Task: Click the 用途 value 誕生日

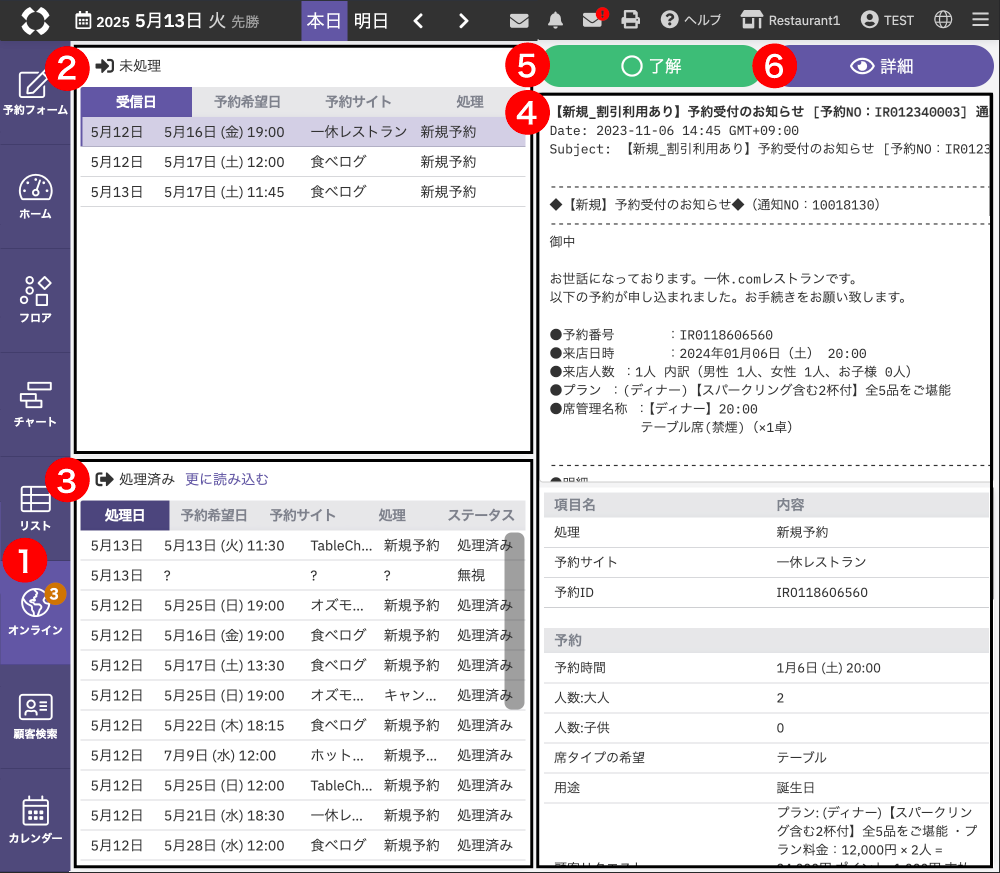Action: coord(795,788)
